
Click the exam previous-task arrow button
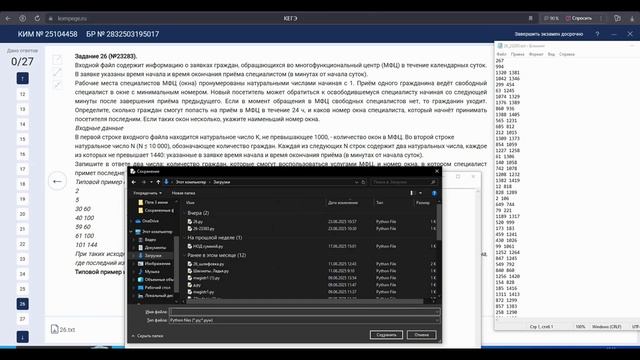point(58,181)
